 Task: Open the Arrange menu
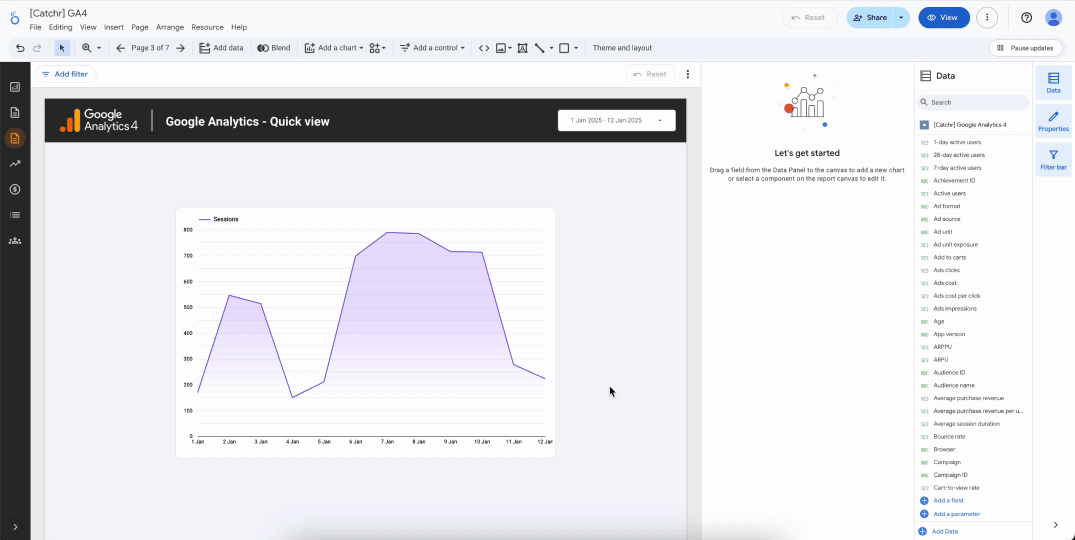(170, 27)
